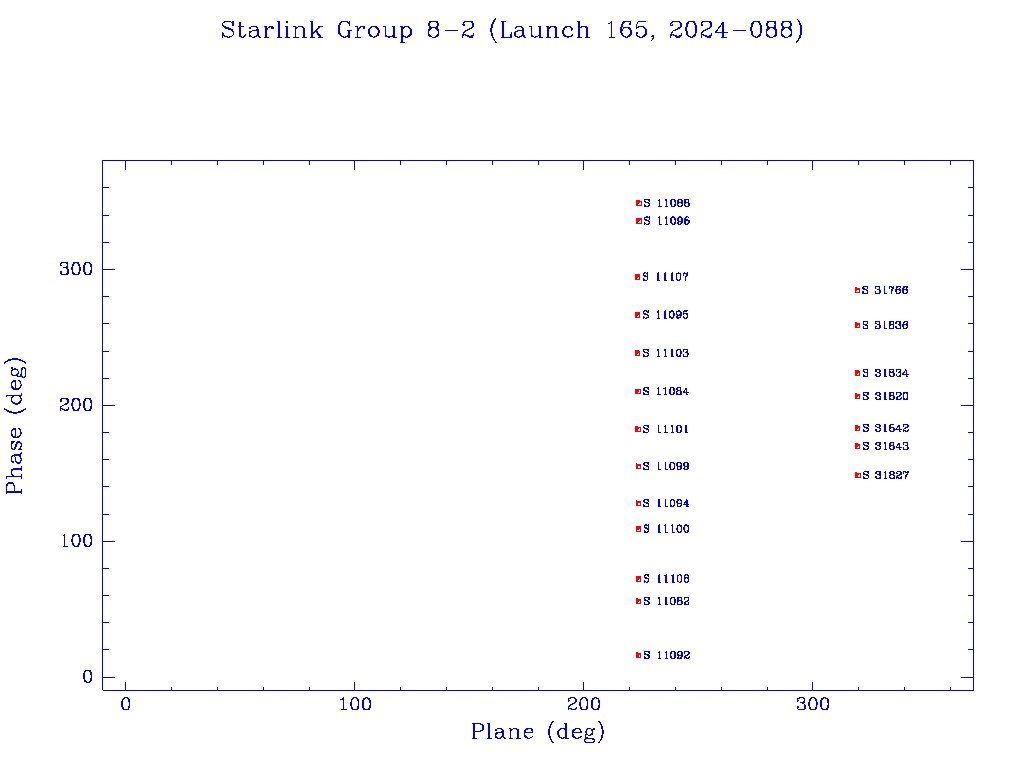Click the S 11094 satellite label
This screenshot has width=1024, height=768.
(x=666, y=504)
